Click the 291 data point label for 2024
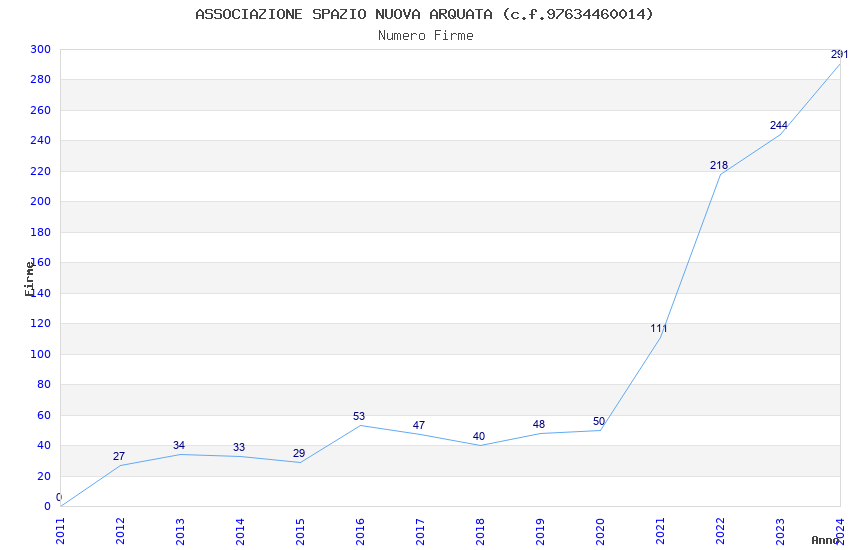Screen dimensions: 850x550 840,54
